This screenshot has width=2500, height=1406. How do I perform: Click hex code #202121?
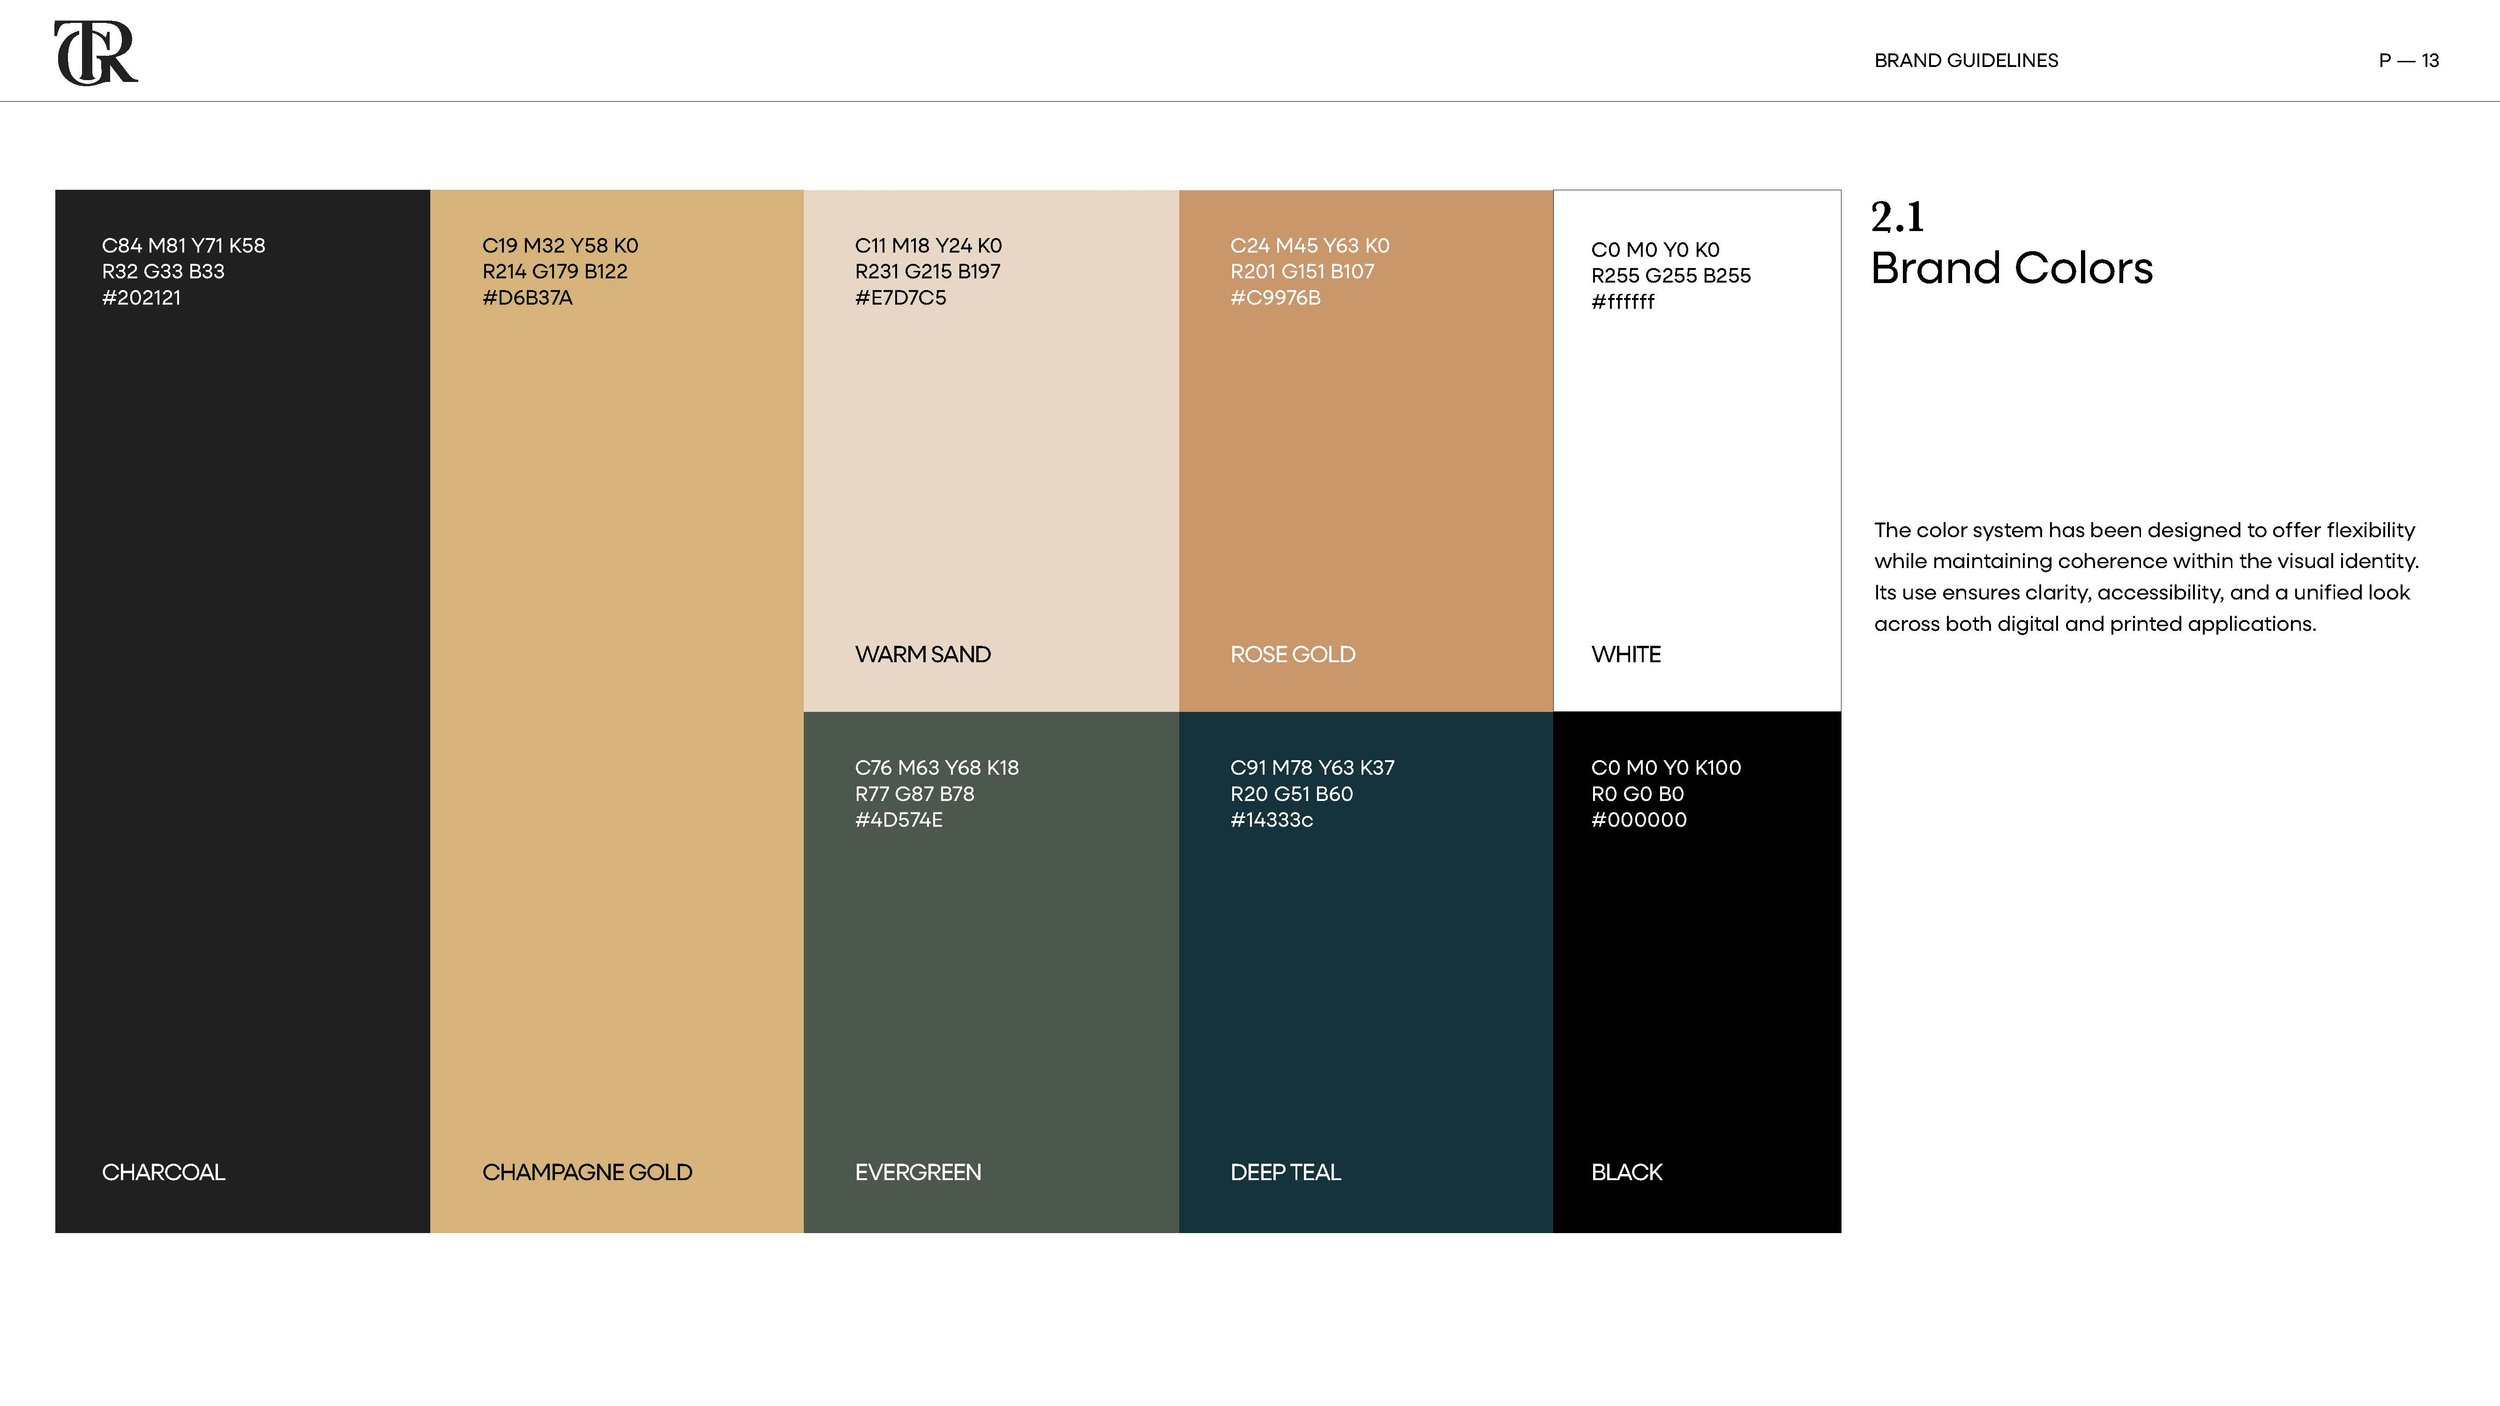141,298
